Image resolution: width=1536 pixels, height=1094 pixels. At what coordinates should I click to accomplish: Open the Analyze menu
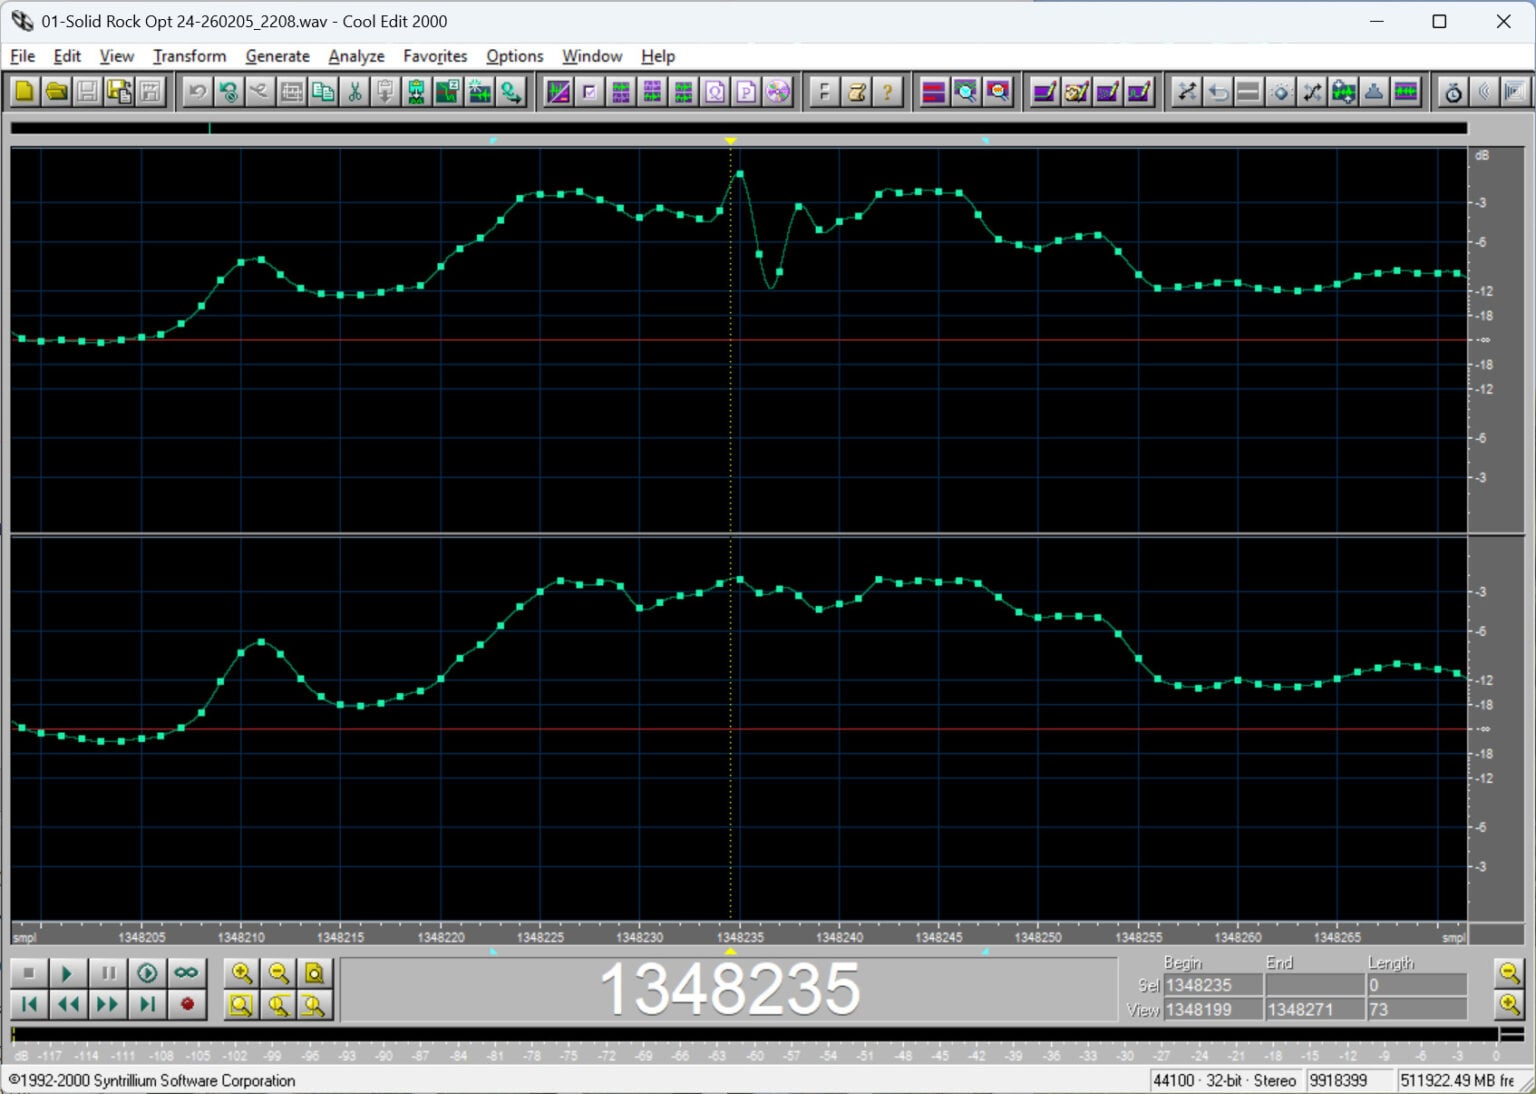(x=356, y=56)
